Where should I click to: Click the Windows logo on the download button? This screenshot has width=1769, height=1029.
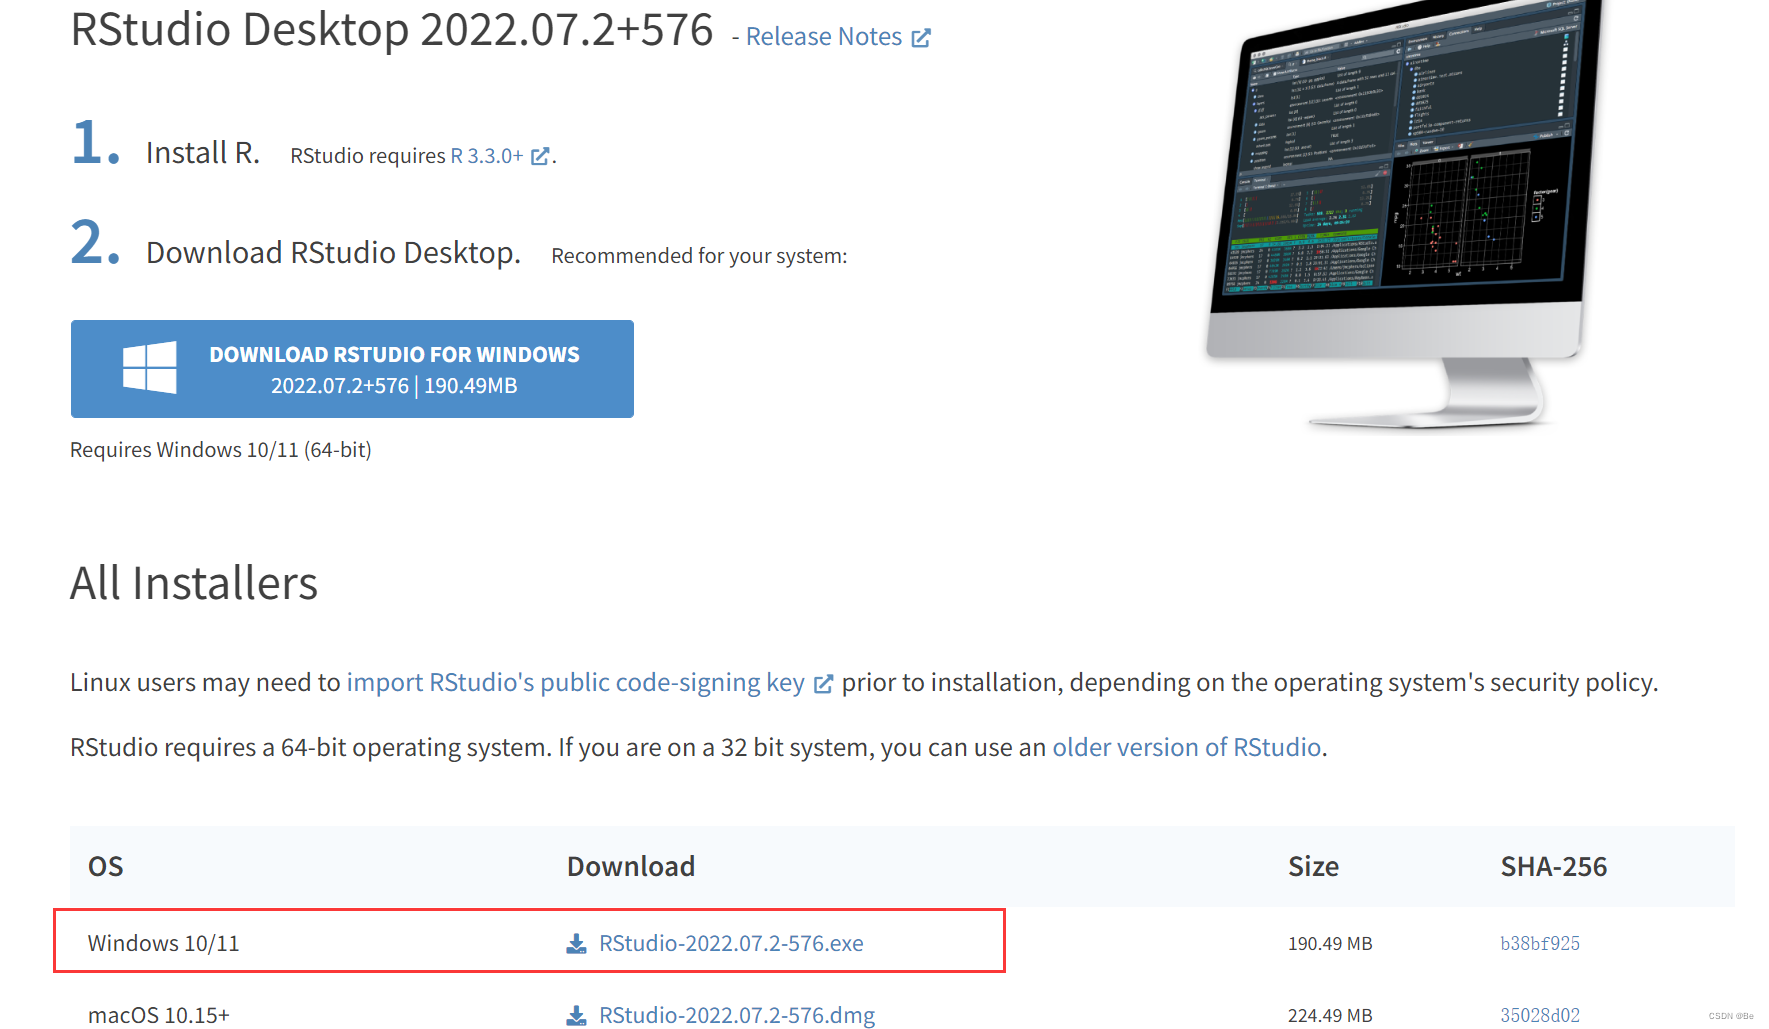pos(152,368)
